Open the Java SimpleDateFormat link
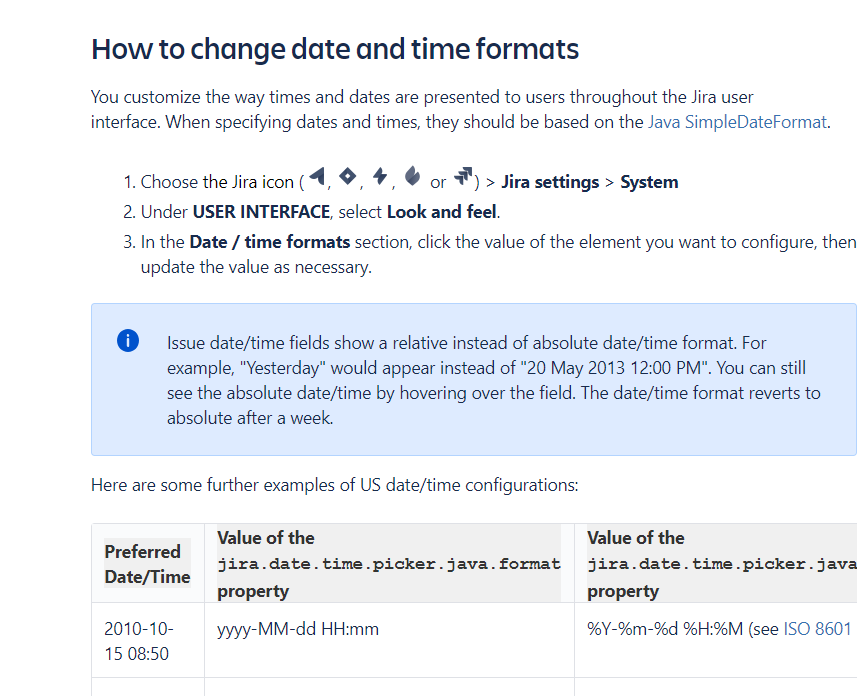The height and width of the screenshot is (696, 868). click(737, 122)
